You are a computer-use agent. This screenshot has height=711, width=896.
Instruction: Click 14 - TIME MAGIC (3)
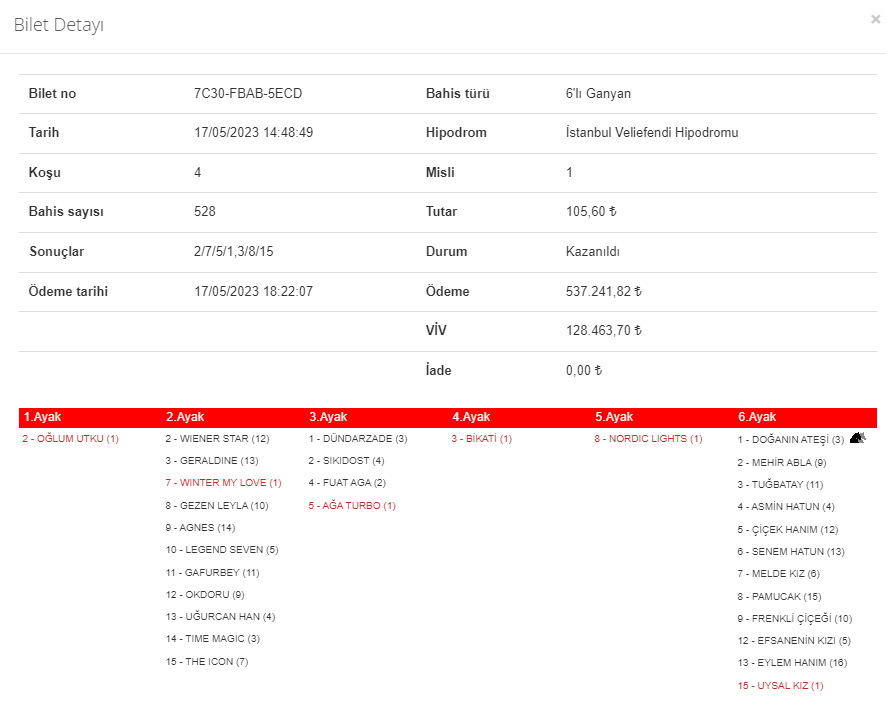213,639
